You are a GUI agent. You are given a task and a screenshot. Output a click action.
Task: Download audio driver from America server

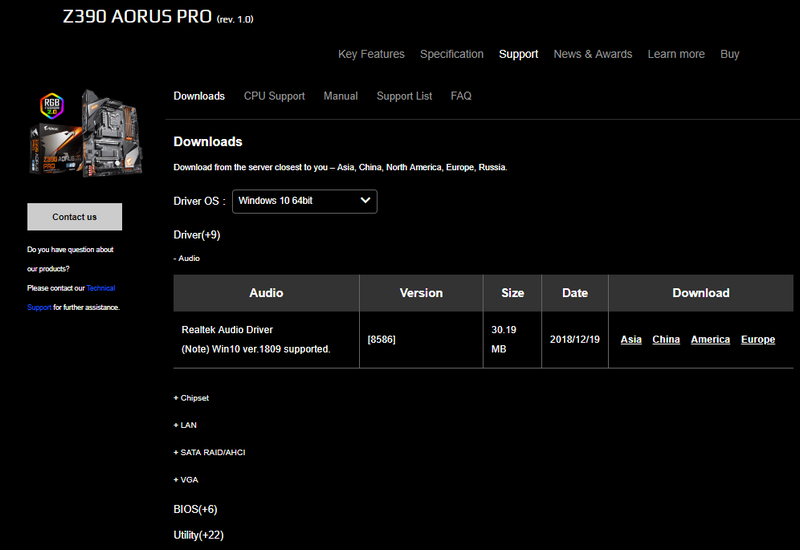point(710,340)
